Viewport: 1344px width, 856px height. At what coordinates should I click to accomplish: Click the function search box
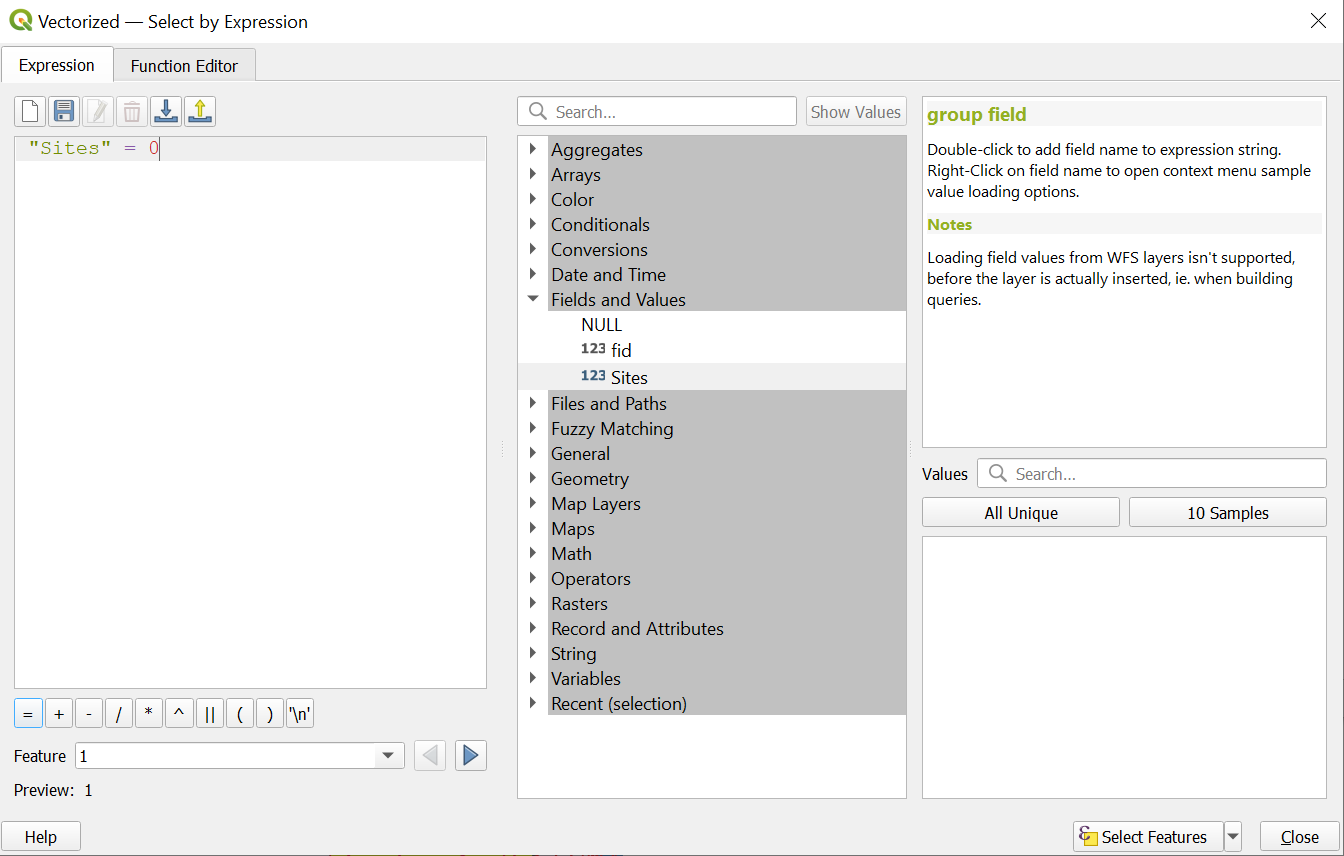[670, 112]
